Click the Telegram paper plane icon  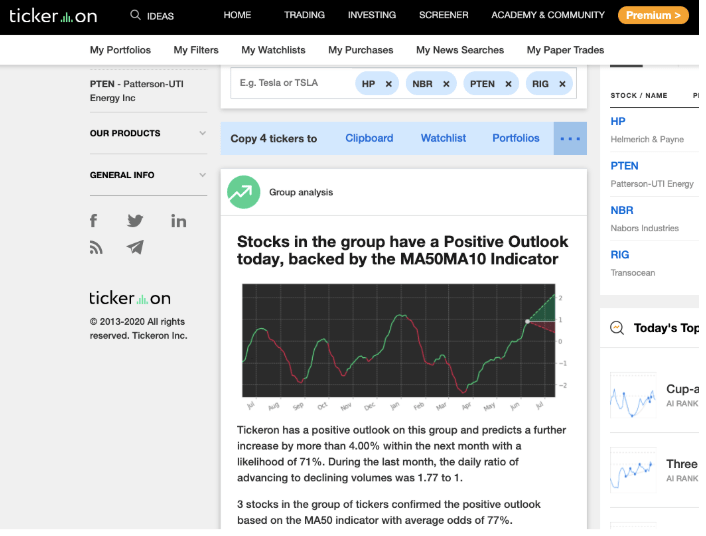tap(135, 247)
